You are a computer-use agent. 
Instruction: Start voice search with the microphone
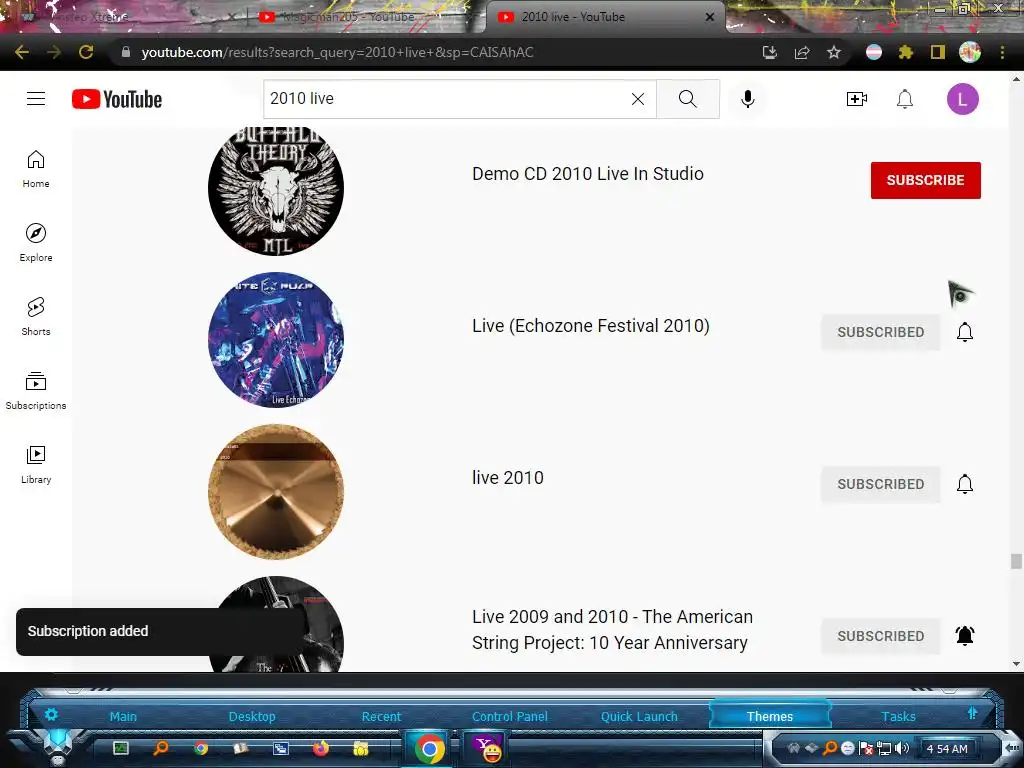[x=748, y=99]
